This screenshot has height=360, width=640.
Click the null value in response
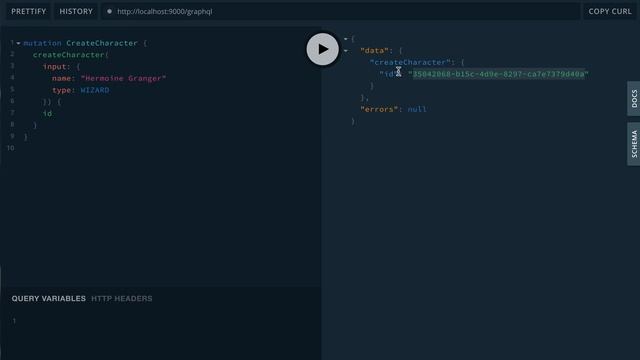[417, 109]
